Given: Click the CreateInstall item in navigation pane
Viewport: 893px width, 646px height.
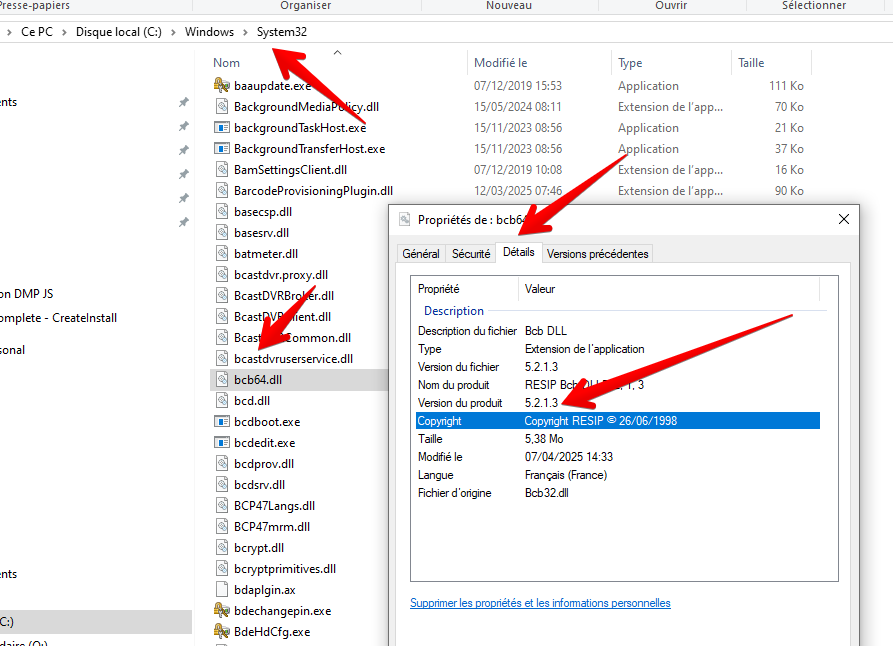Looking at the screenshot, I should 58,318.
